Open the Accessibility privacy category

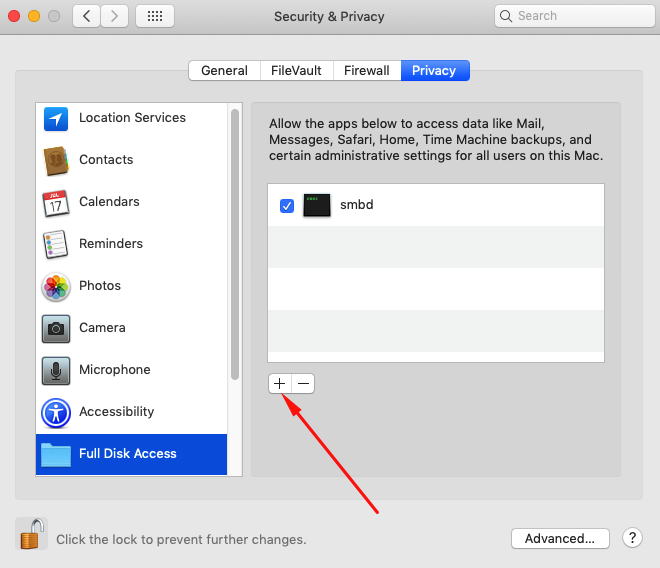[x=116, y=412]
